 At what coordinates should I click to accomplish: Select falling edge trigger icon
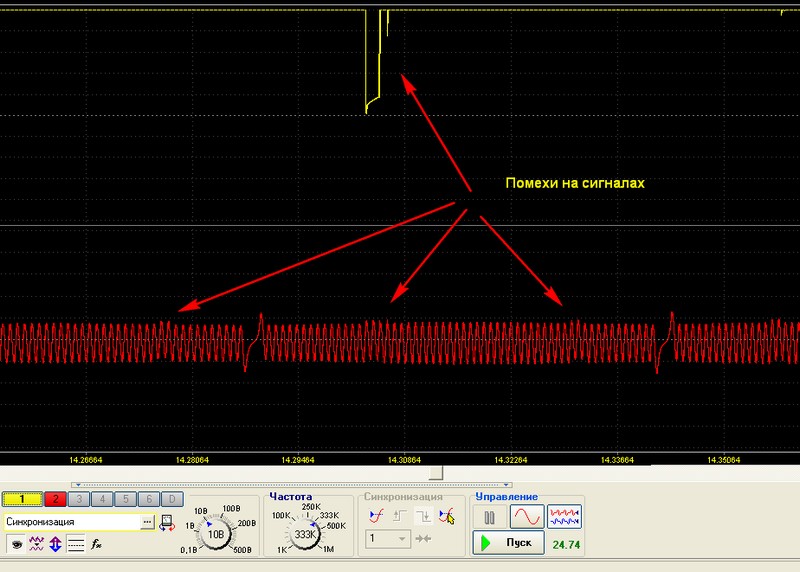coord(423,516)
